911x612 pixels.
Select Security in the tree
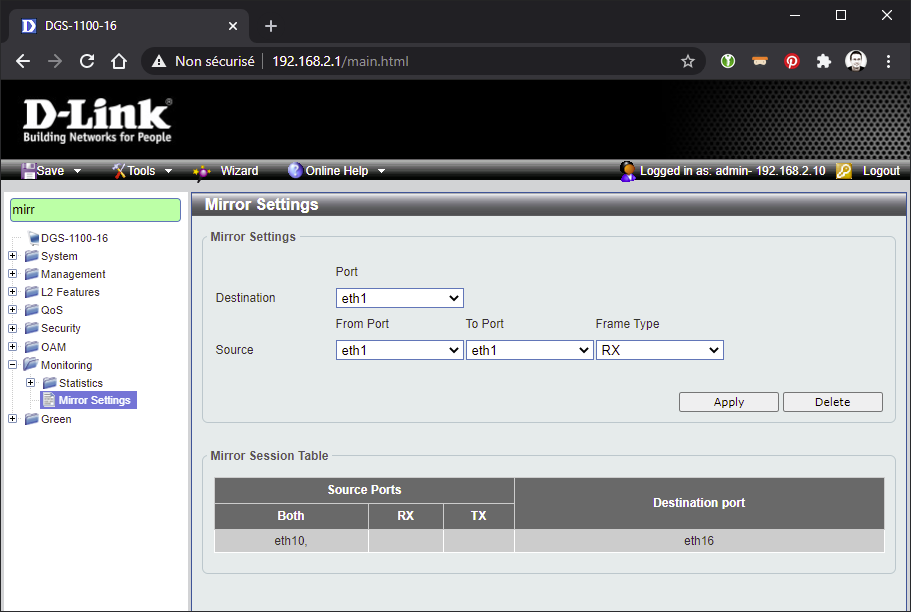(60, 328)
